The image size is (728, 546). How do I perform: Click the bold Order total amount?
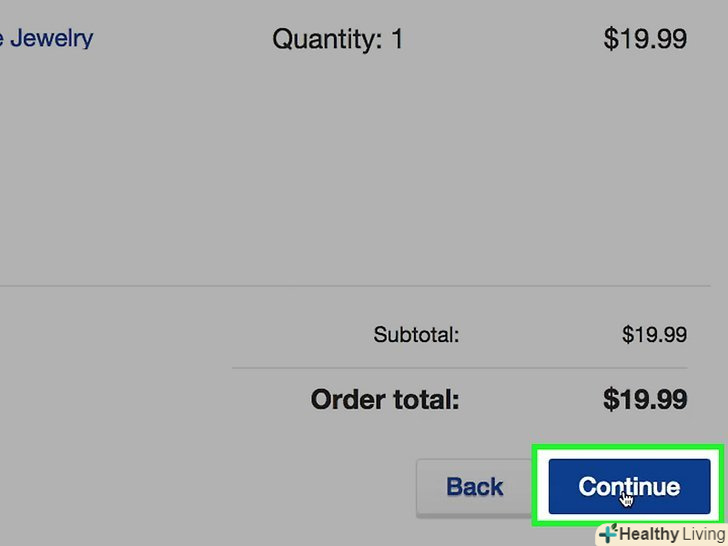click(x=644, y=400)
